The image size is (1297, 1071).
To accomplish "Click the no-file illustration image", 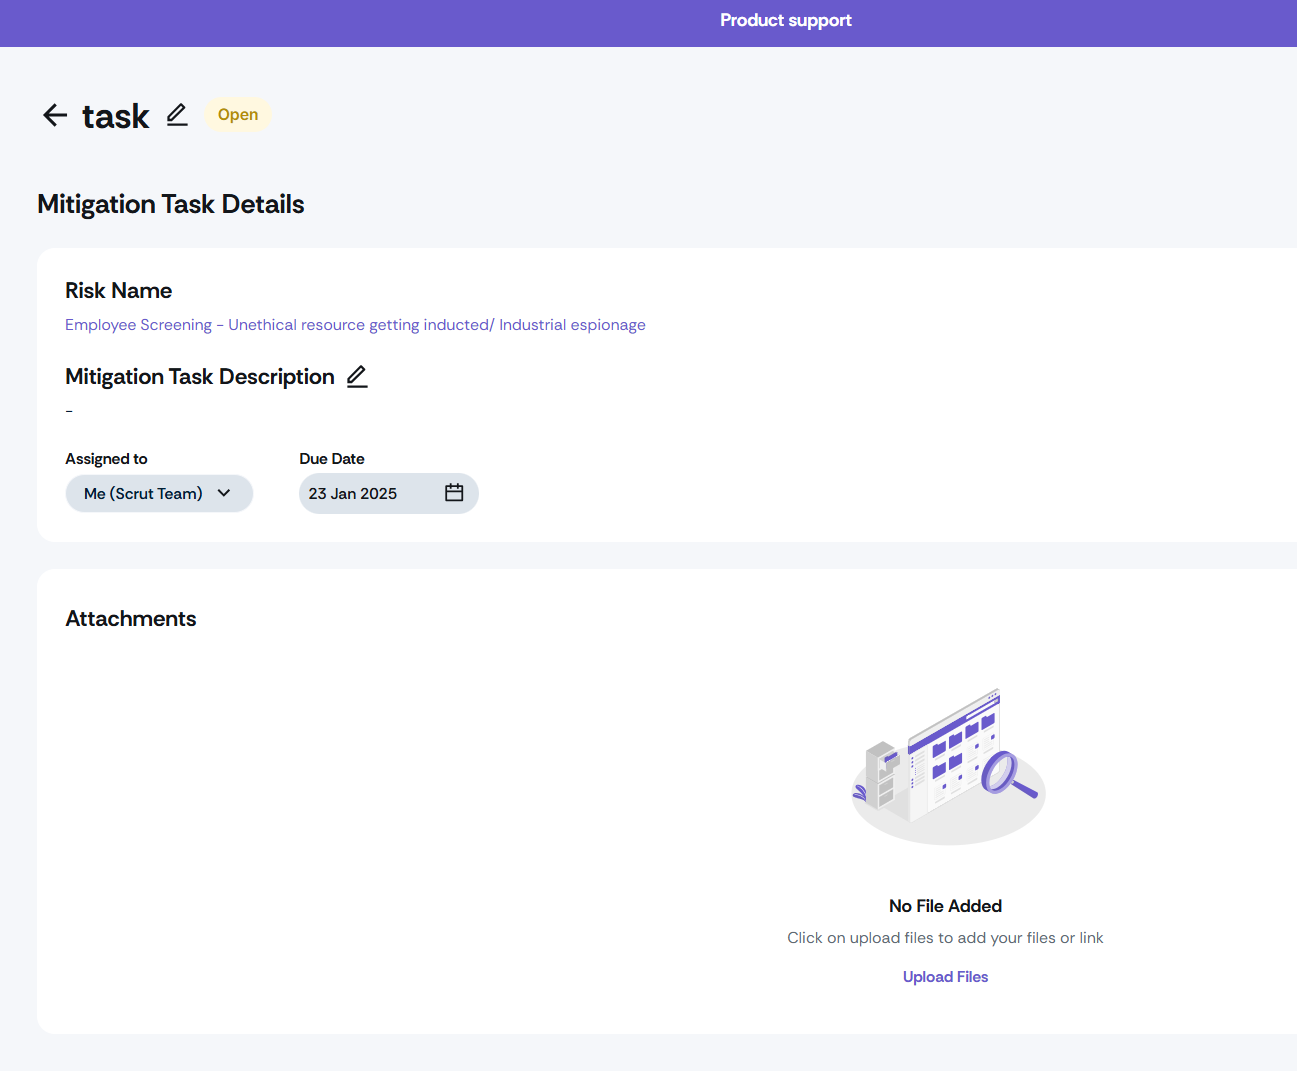I will (x=948, y=766).
